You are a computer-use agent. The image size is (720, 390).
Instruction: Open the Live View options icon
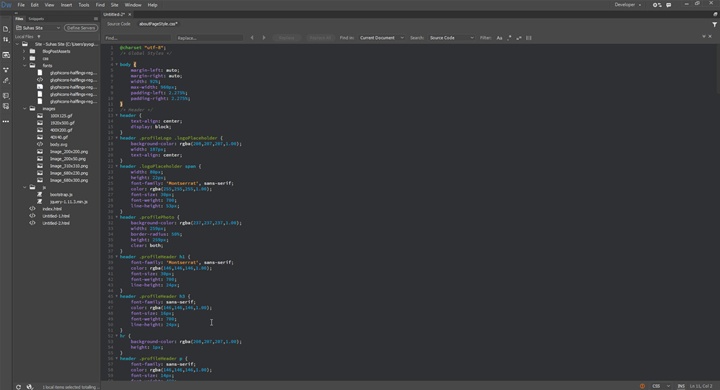pyautogui.click(x=6, y=55)
